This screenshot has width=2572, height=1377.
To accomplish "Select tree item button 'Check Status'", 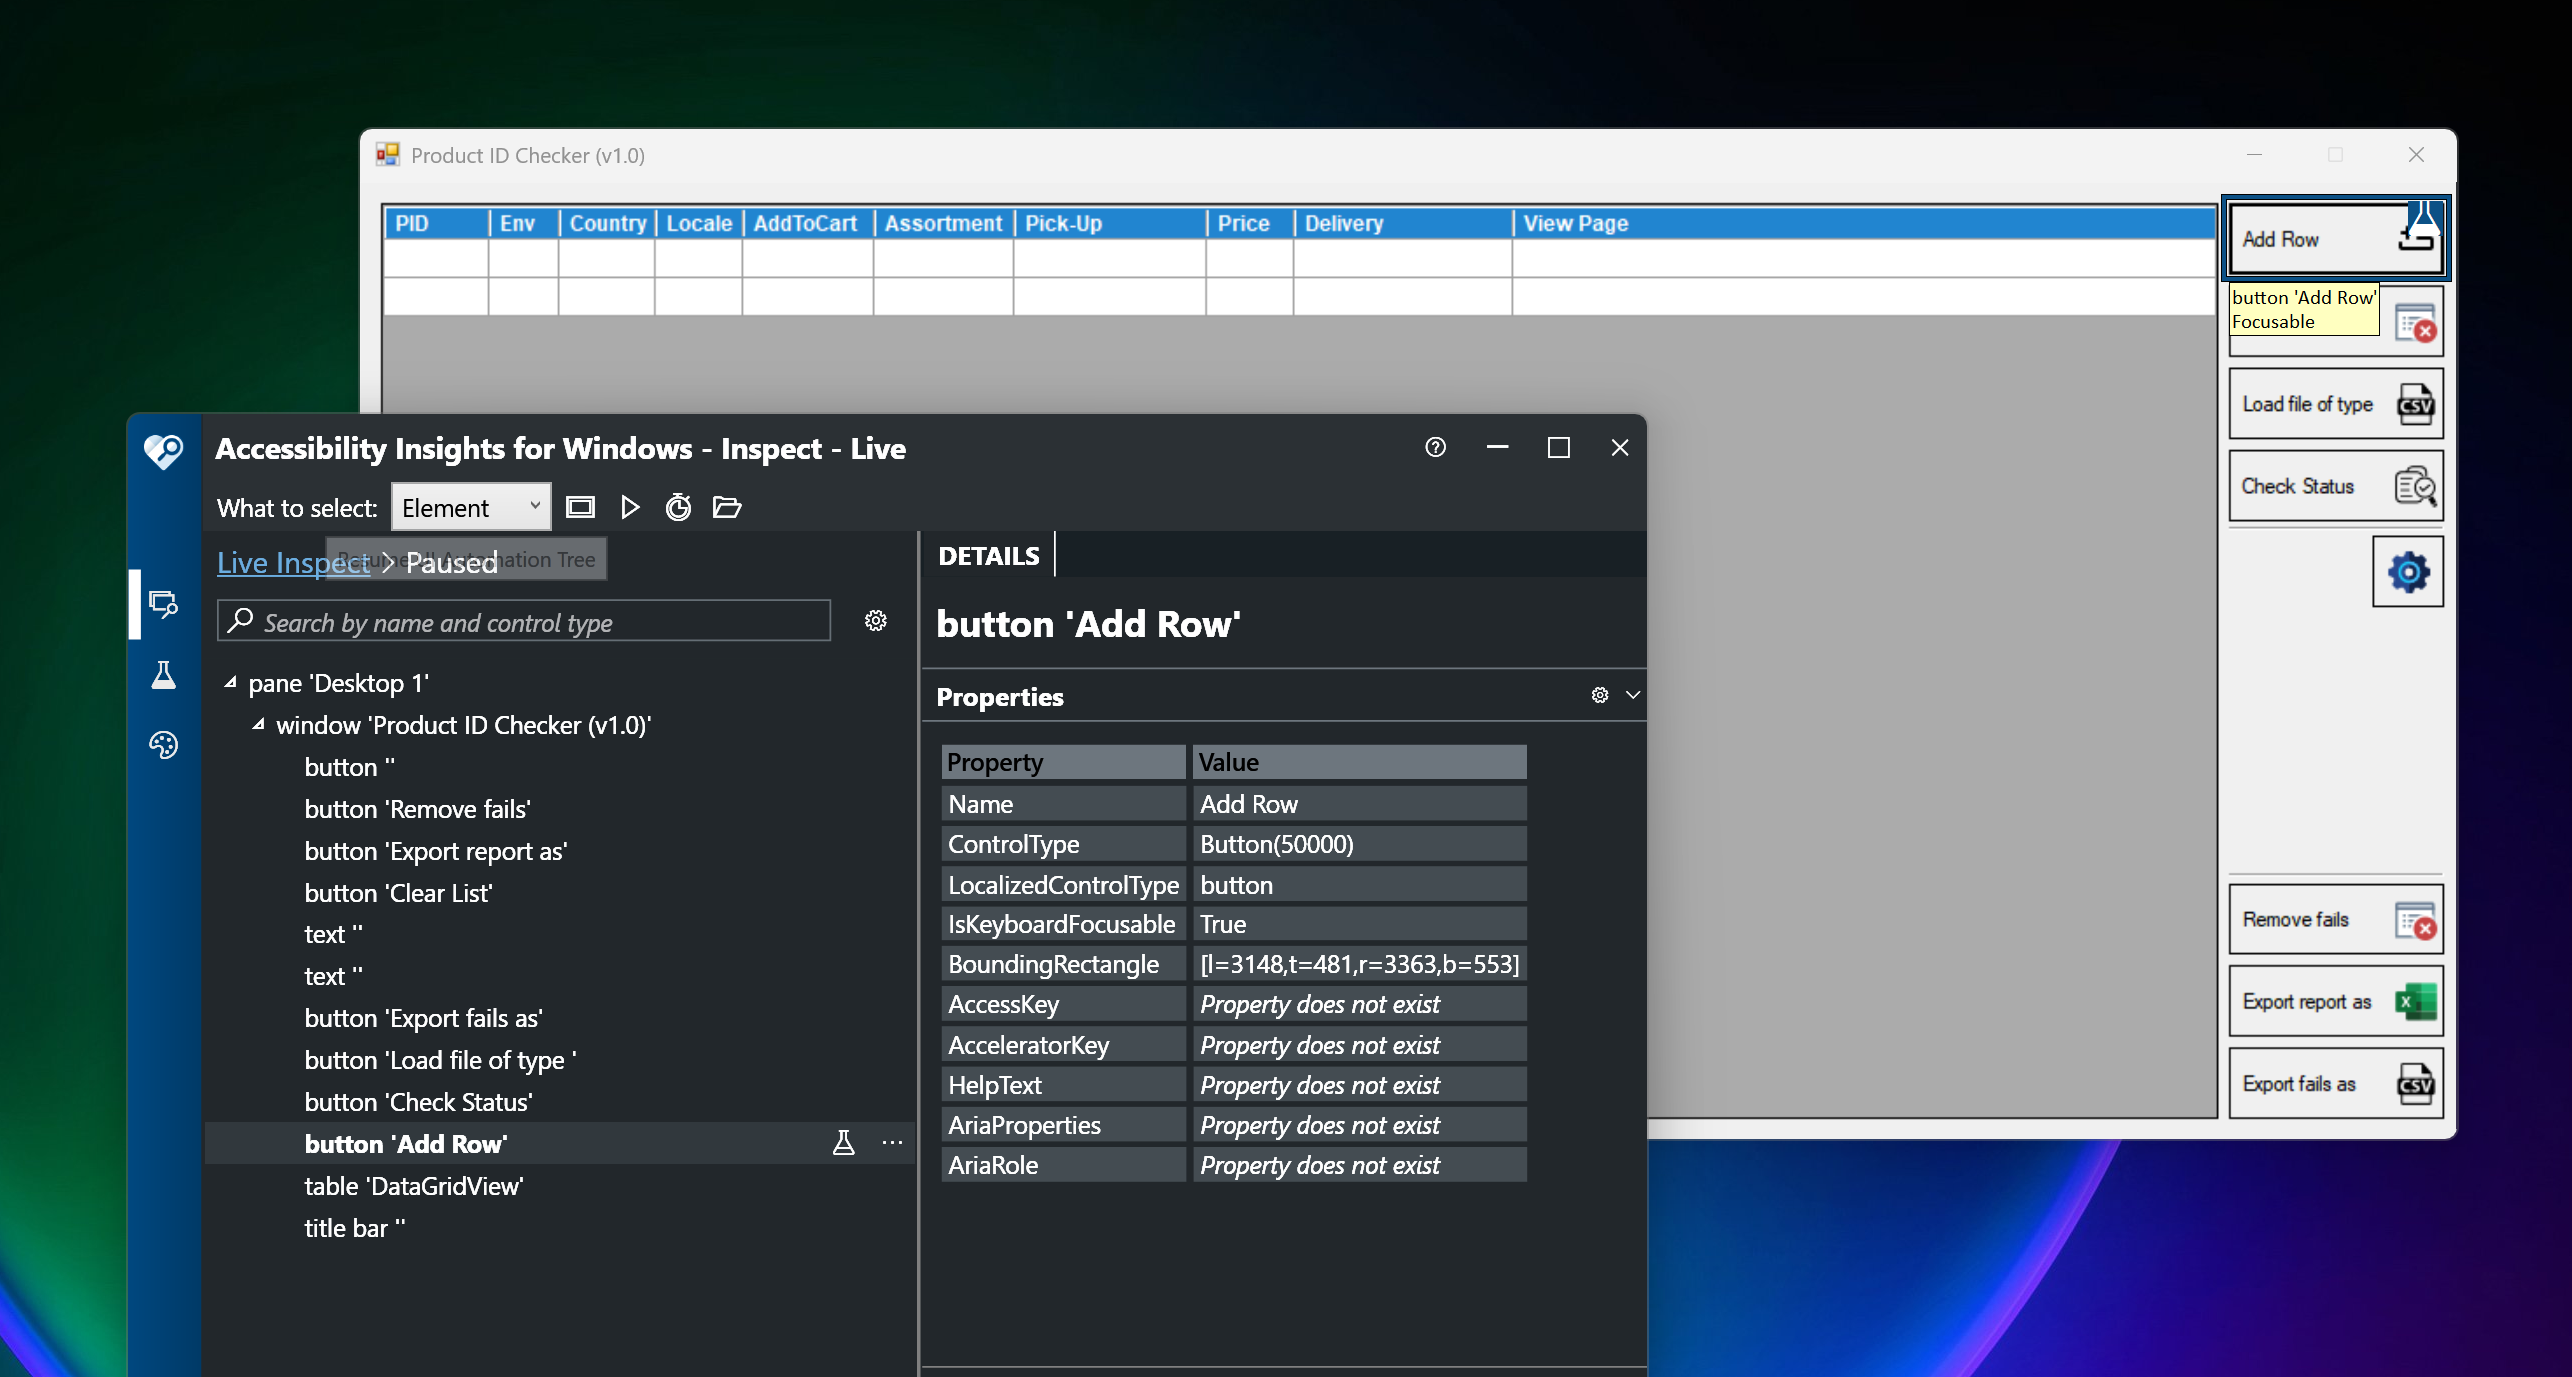I will tap(418, 1102).
